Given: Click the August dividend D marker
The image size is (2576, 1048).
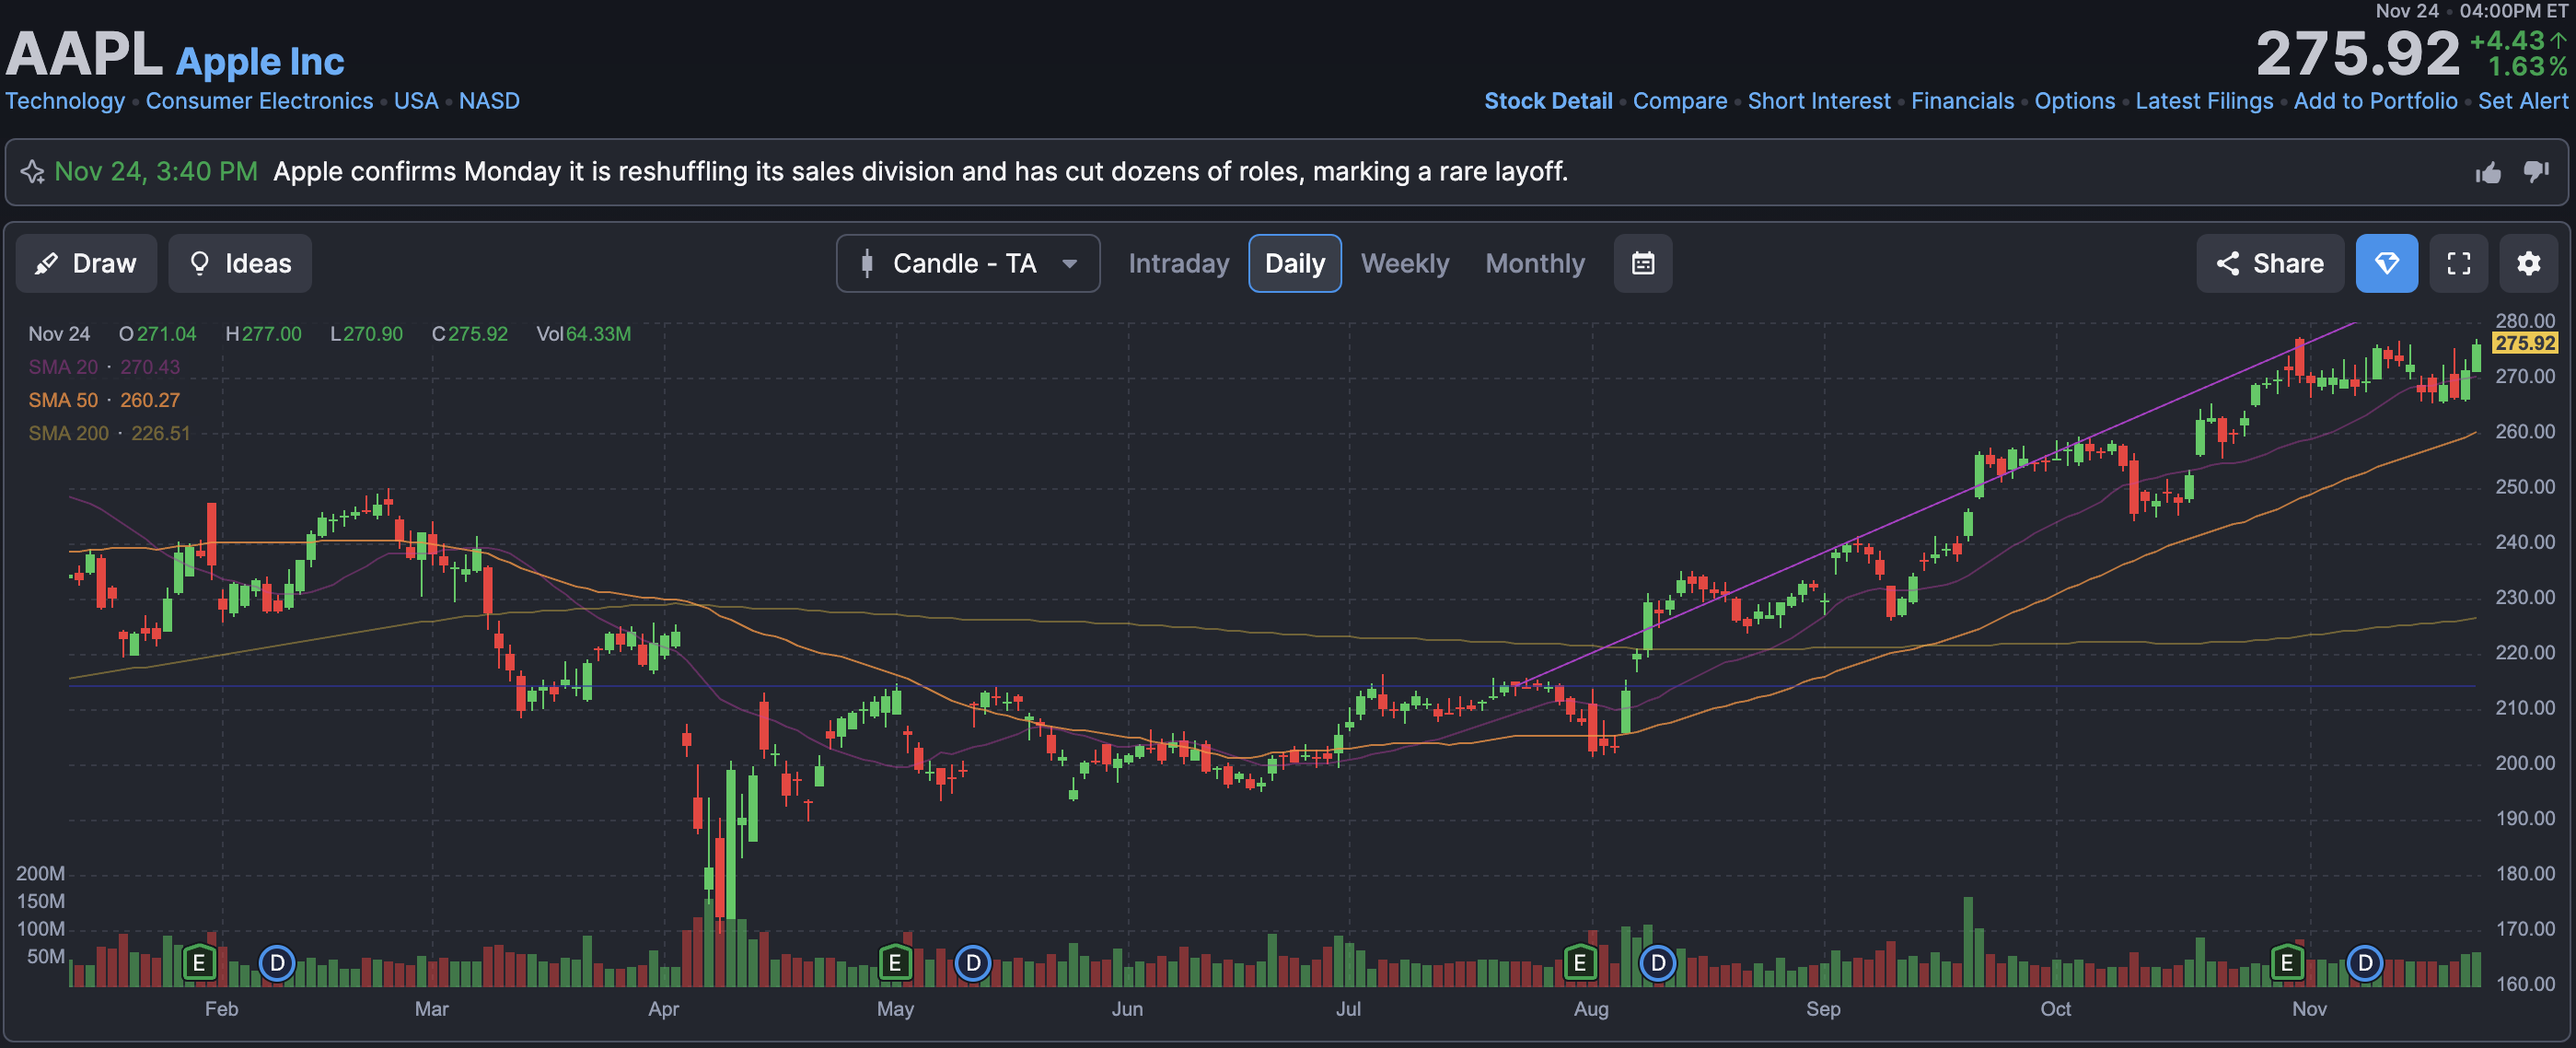Looking at the screenshot, I should 1657,963.
